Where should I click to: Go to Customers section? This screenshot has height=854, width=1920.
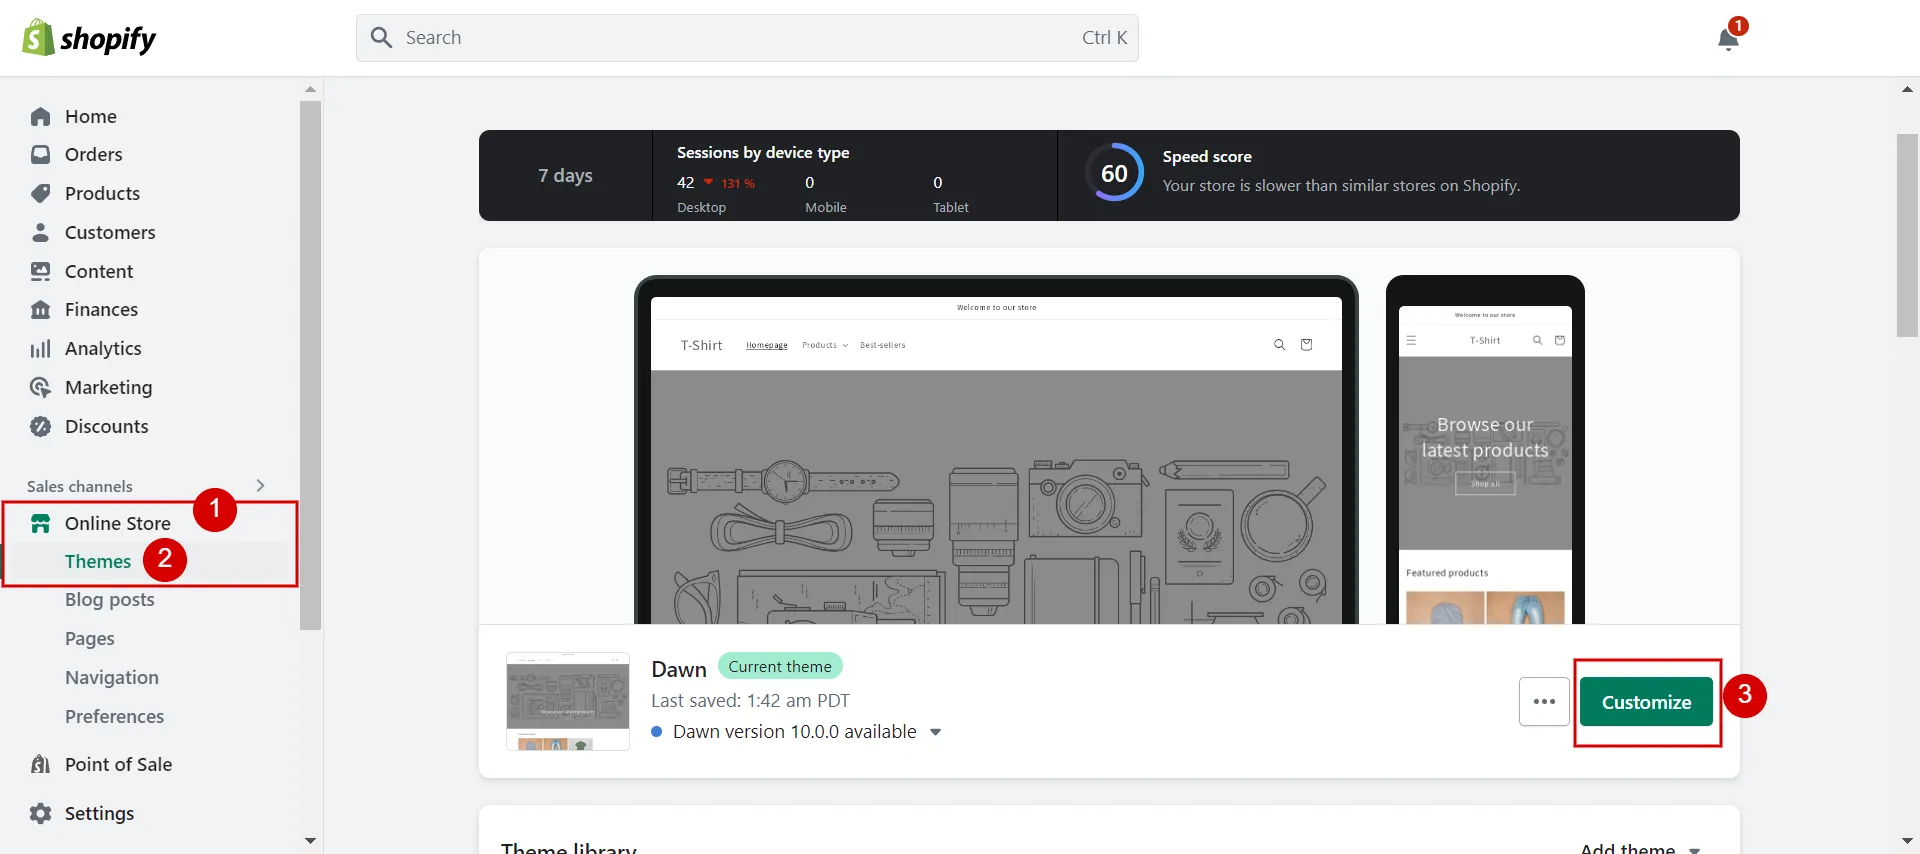pyautogui.click(x=110, y=232)
